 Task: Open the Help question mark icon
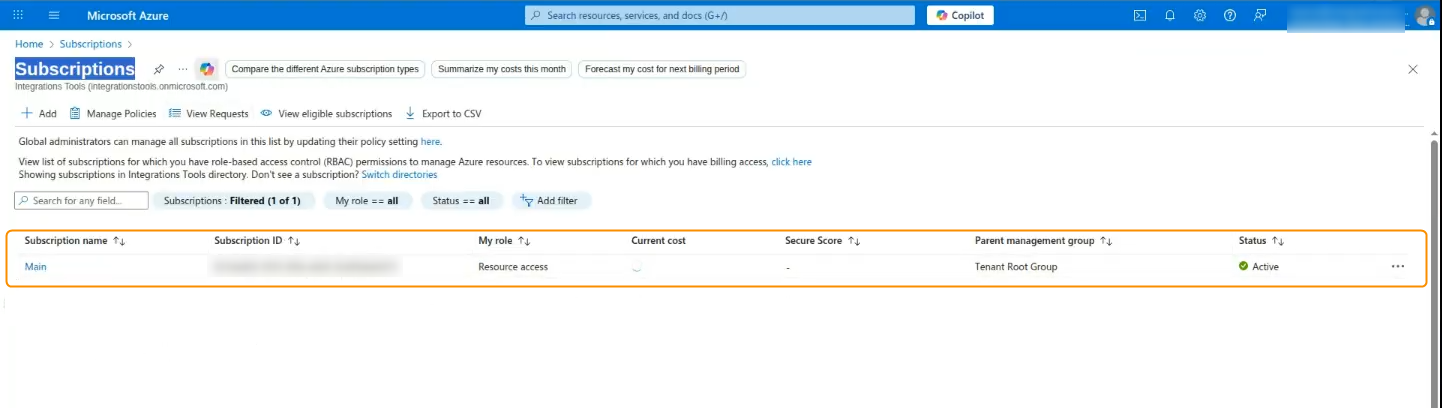1230,15
